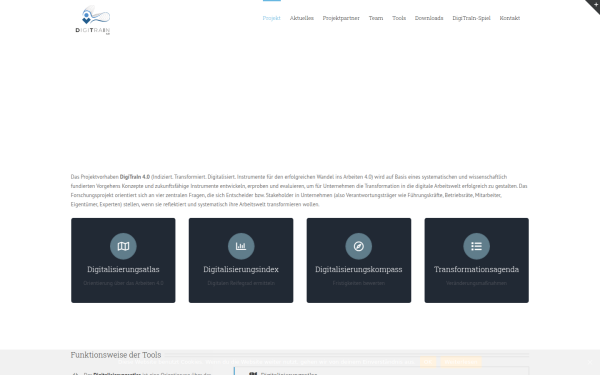This screenshot has height=375, width=600.
Task: Click 'Funktionsweise der Tools' heading
Action: click(116, 355)
